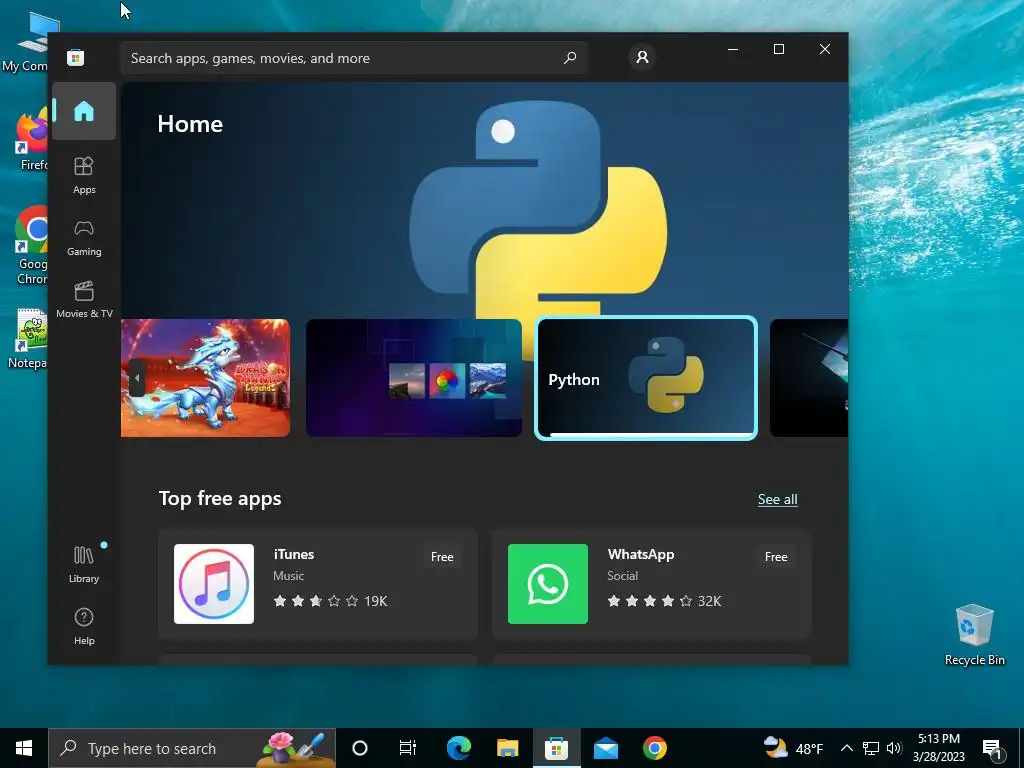This screenshot has height=768, width=1024.
Task: Open Mail app from taskbar
Action: 605,748
